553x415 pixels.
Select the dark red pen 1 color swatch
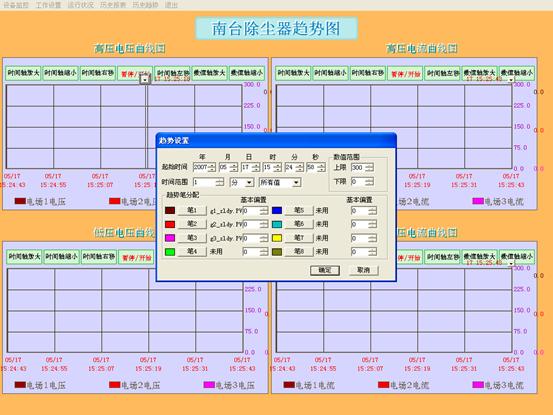pyautogui.click(x=170, y=210)
